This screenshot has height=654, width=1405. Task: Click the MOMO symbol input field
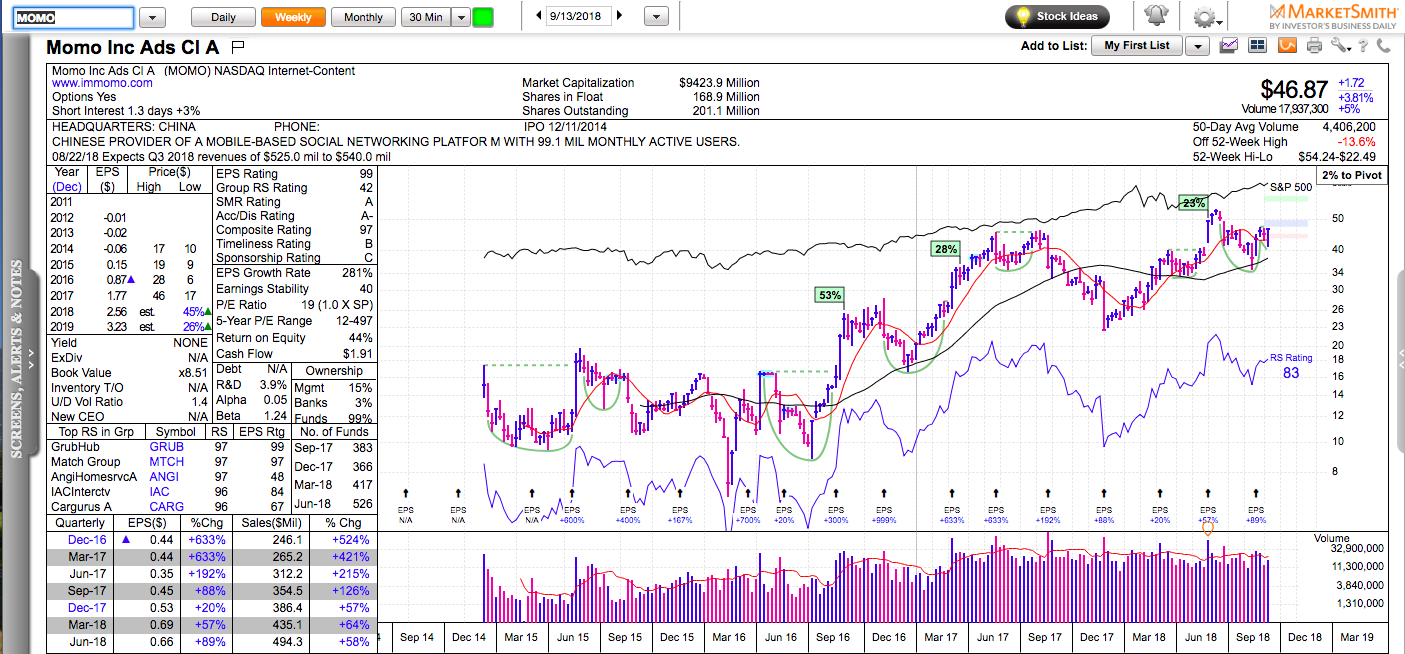pos(74,17)
